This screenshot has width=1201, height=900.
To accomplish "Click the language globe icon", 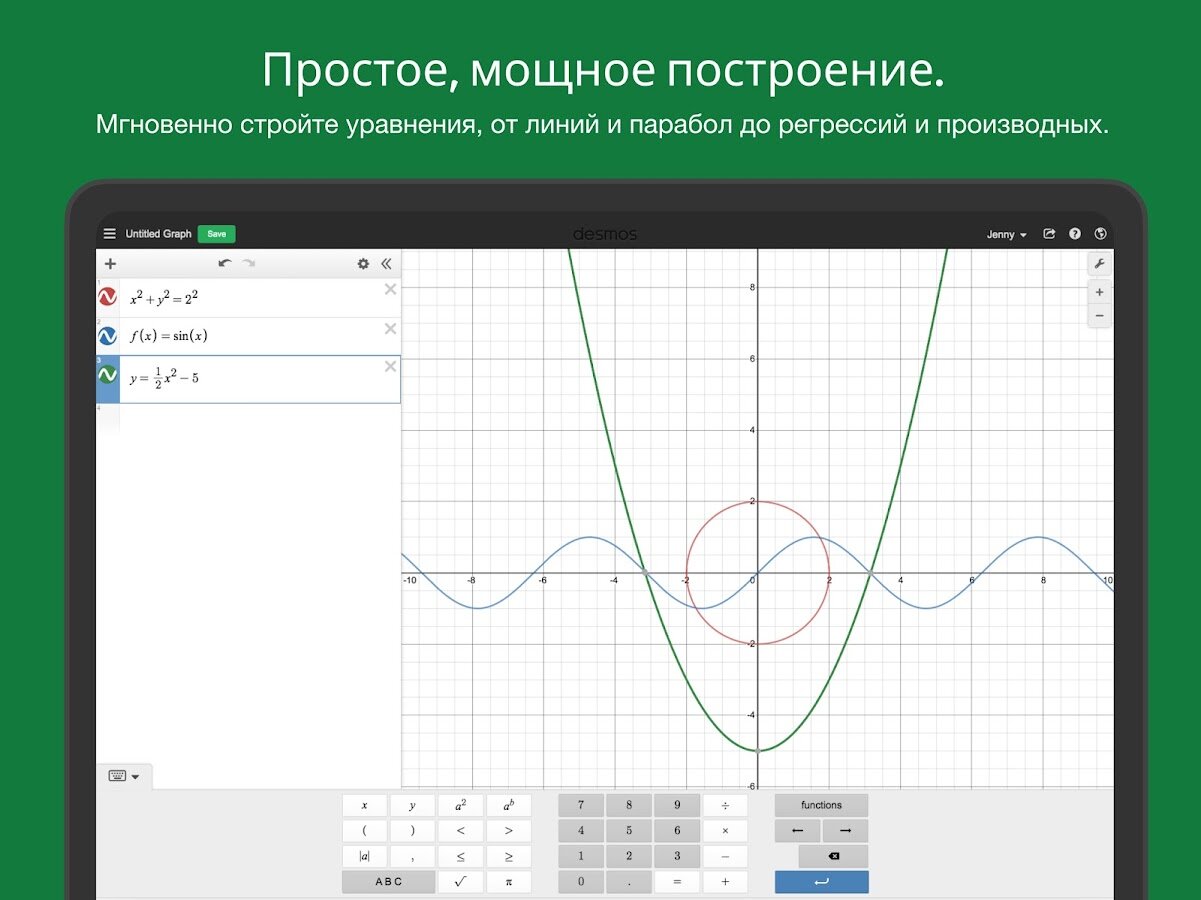I will pos(1099,233).
